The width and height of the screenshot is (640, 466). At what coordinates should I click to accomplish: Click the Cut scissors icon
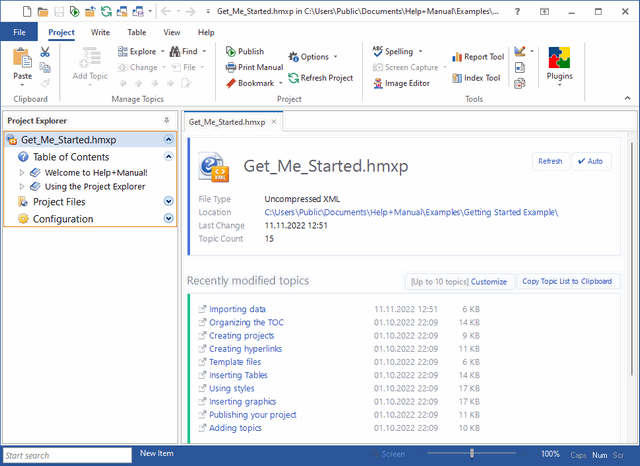pos(45,52)
